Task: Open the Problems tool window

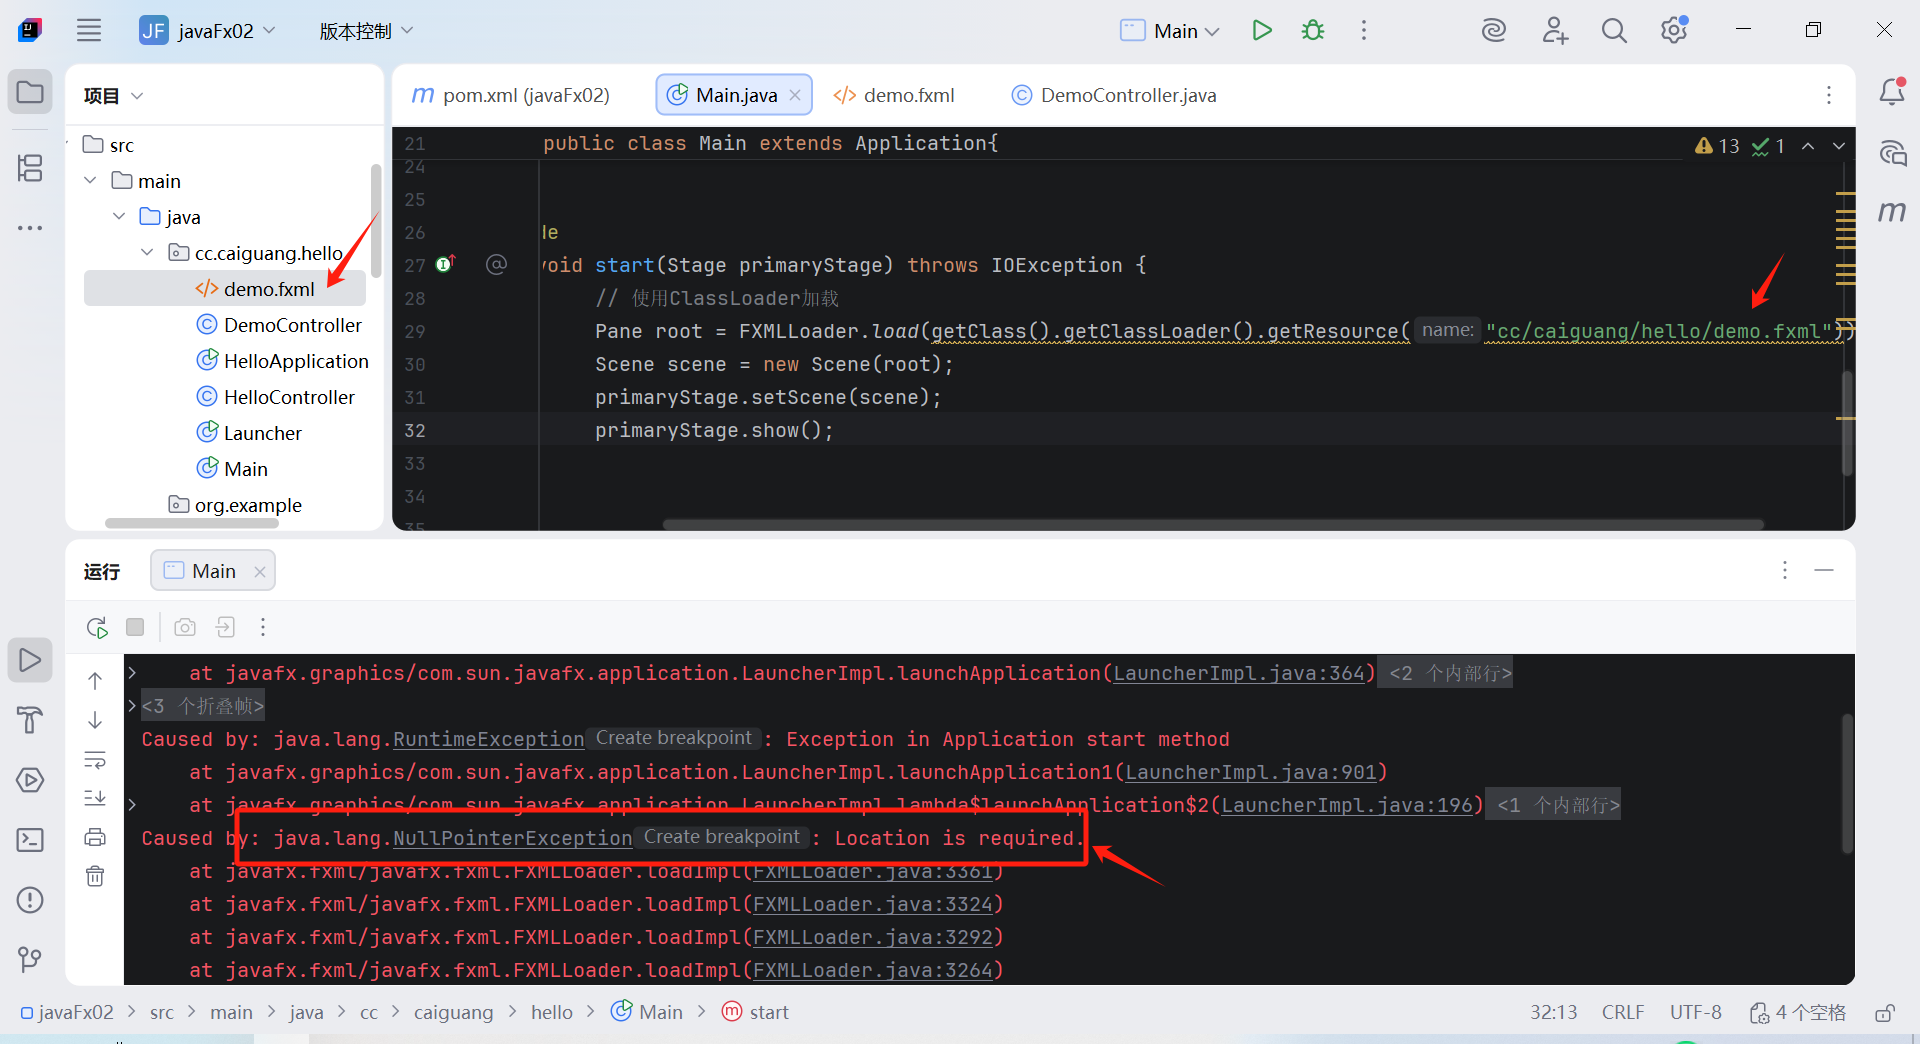Action: (x=30, y=900)
